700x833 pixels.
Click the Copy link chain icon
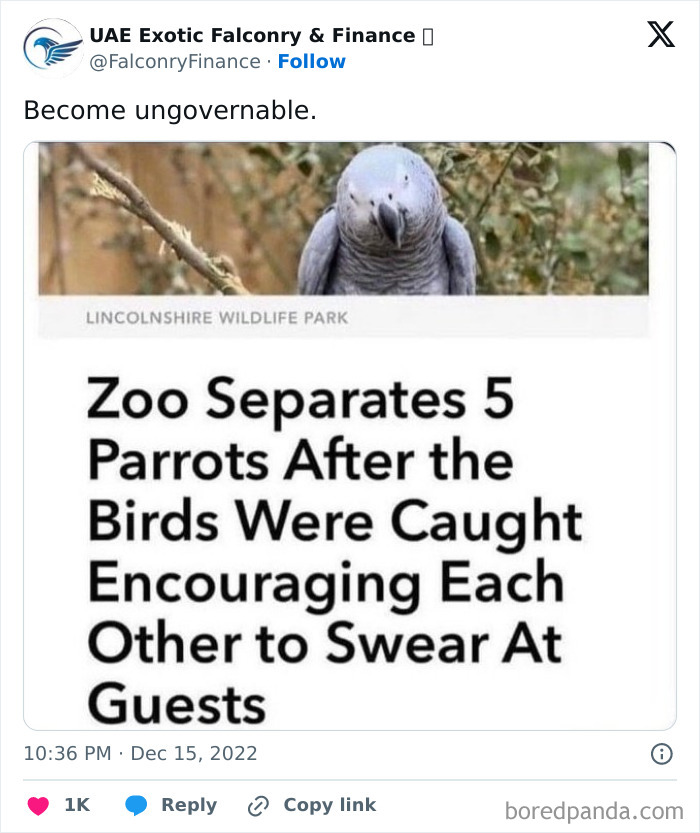tap(257, 805)
